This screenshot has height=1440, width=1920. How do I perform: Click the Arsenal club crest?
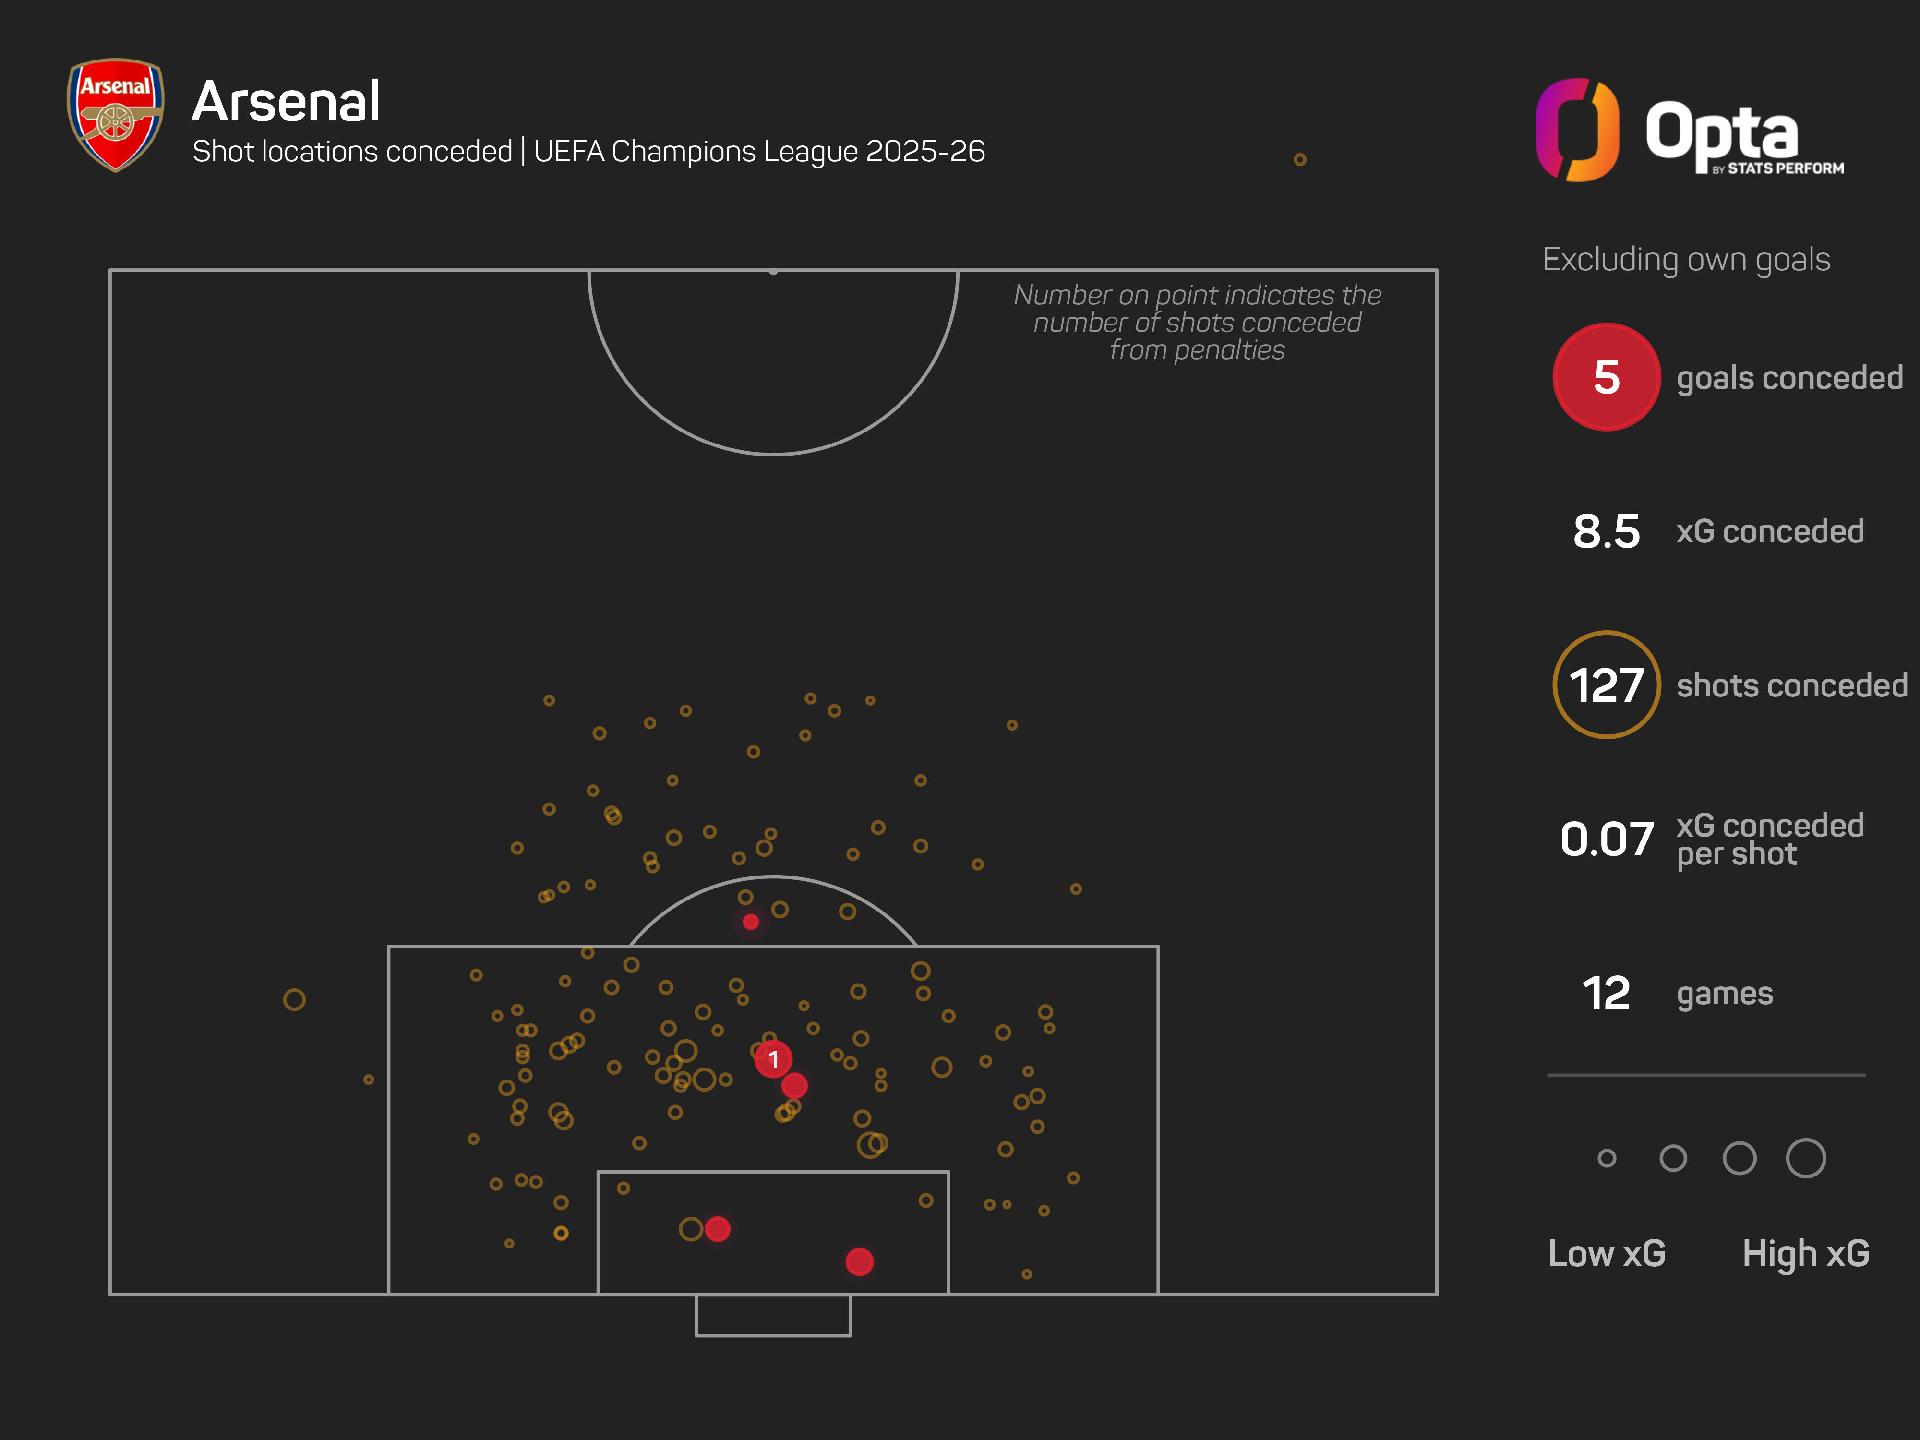[115, 115]
